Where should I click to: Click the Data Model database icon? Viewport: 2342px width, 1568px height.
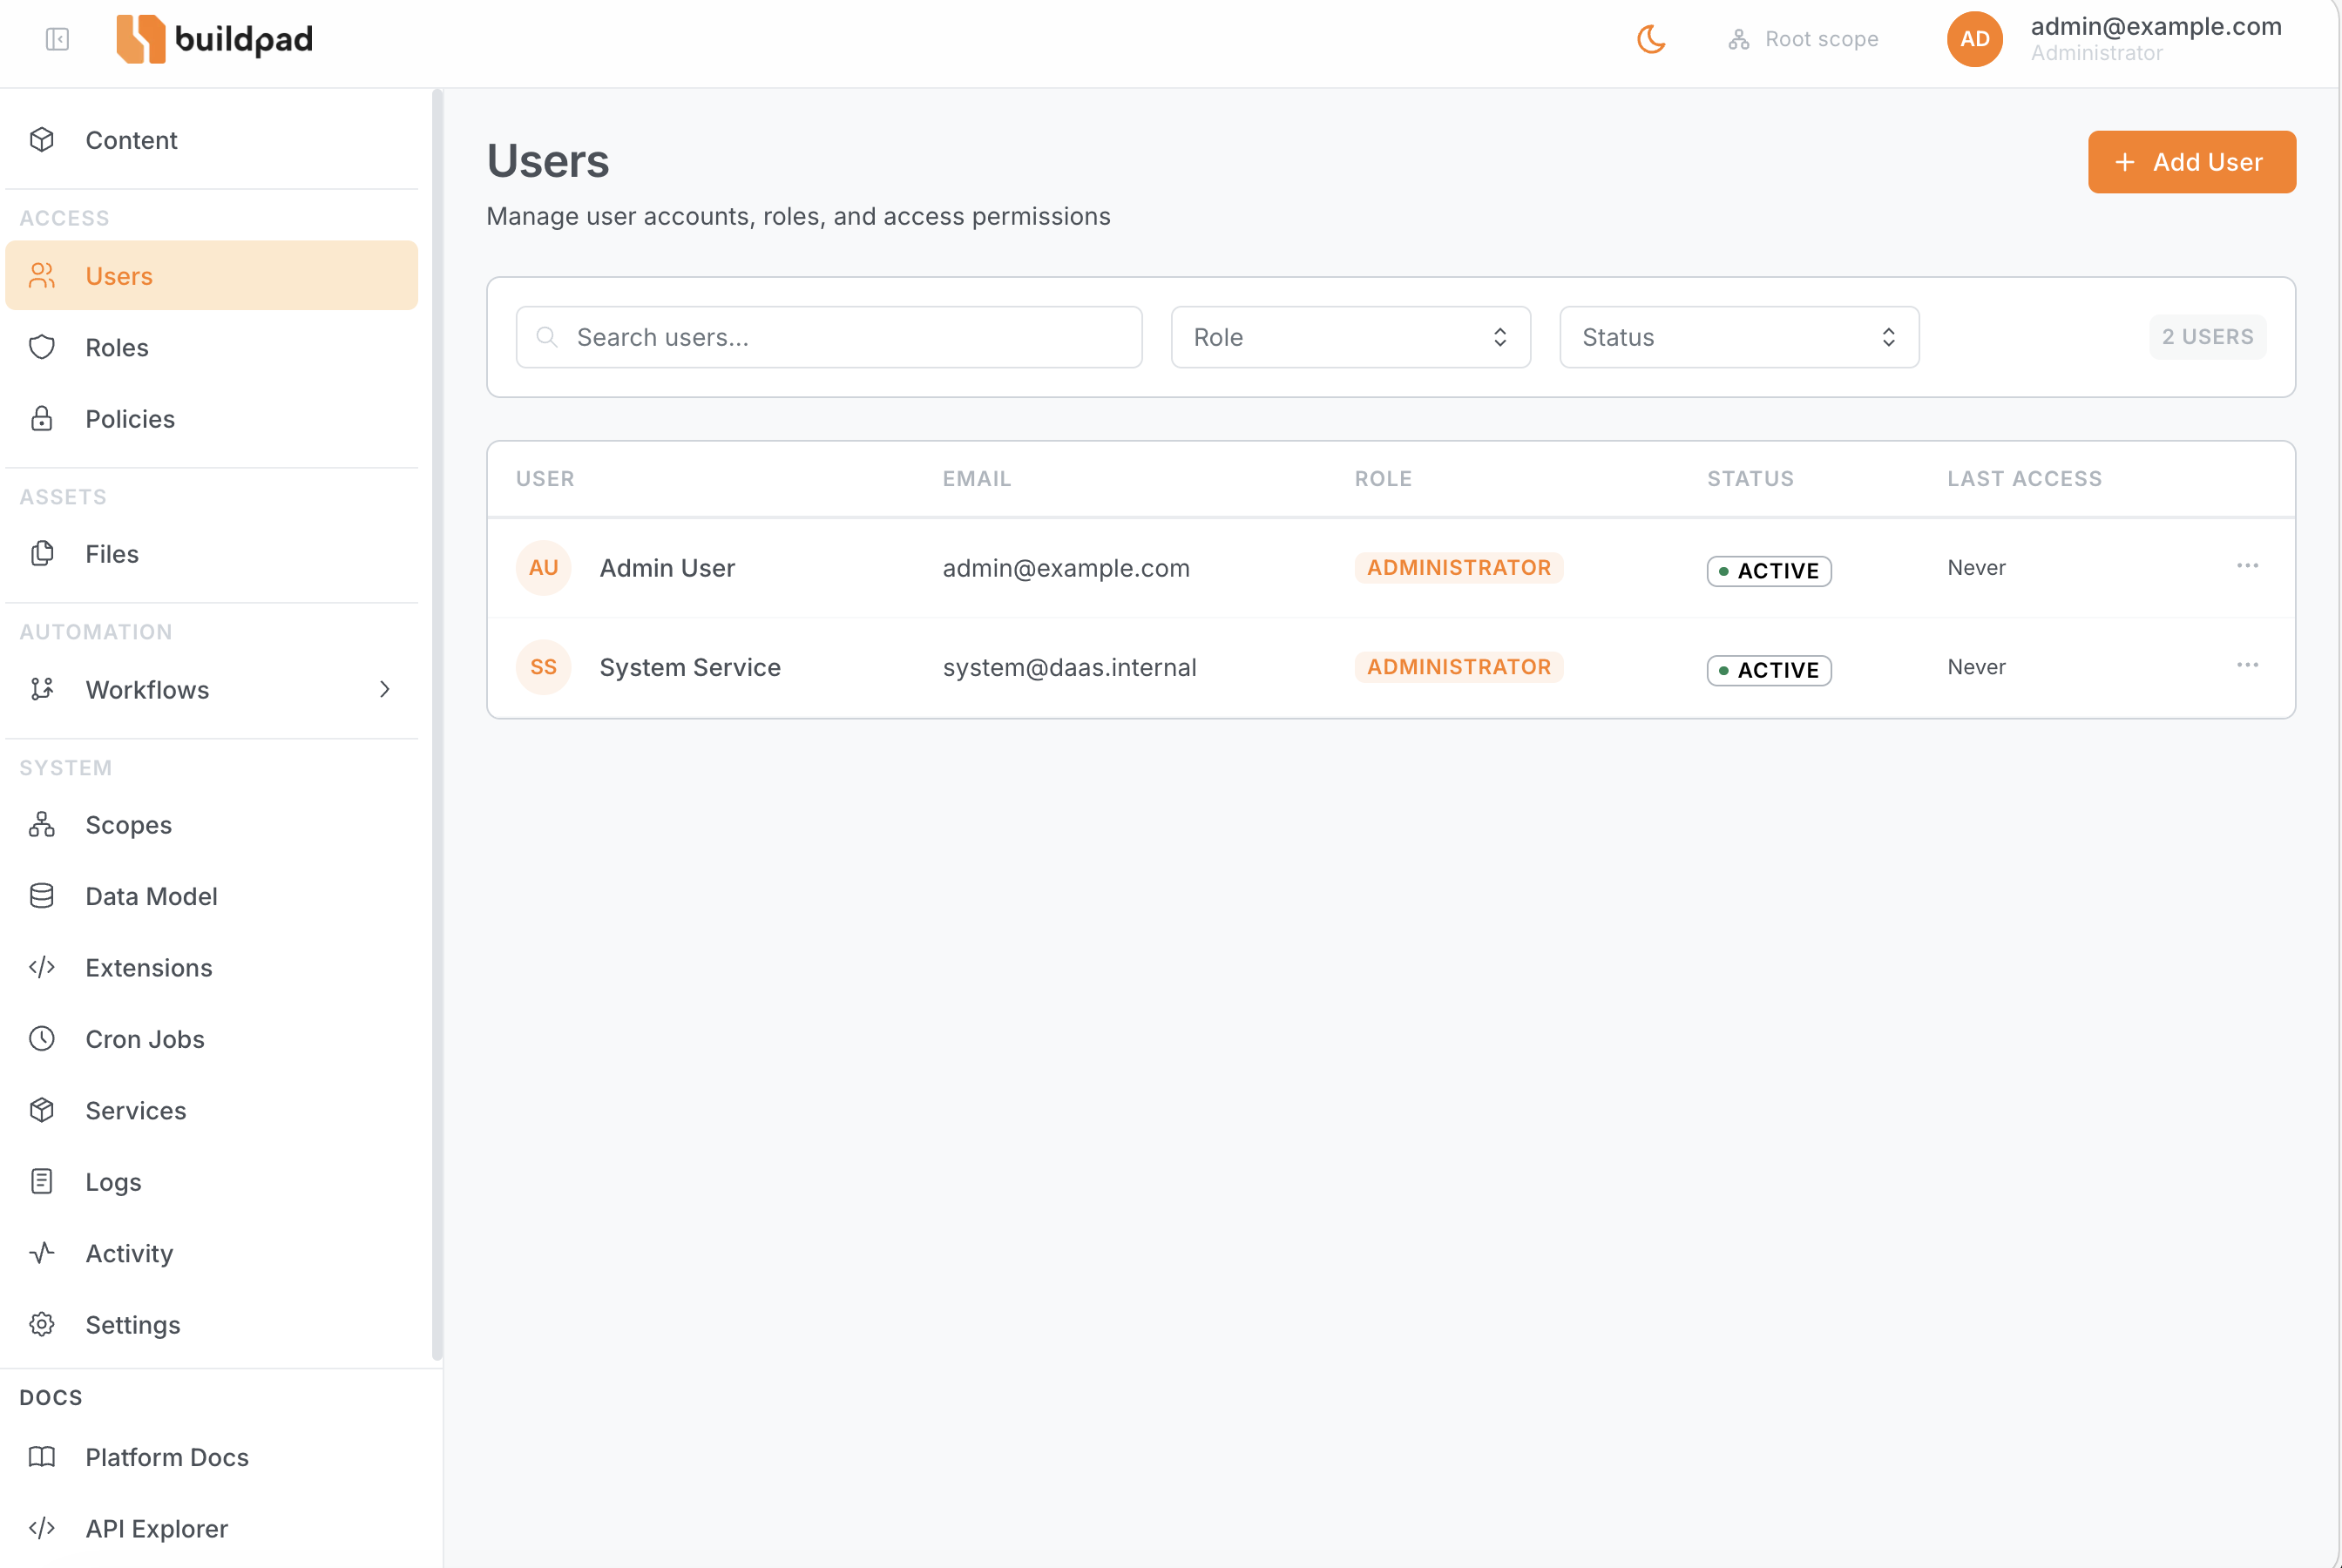(42, 896)
